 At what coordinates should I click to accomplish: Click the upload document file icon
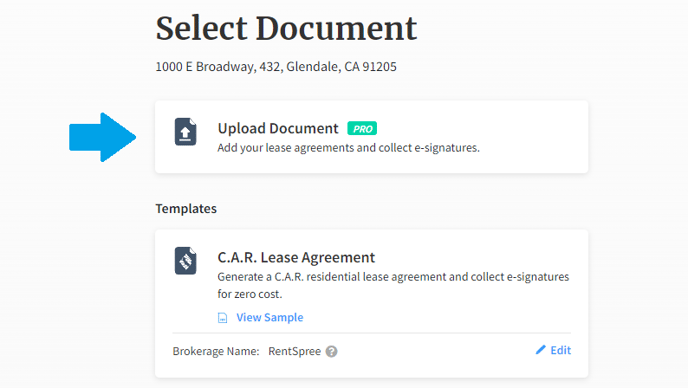click(186, 132)
